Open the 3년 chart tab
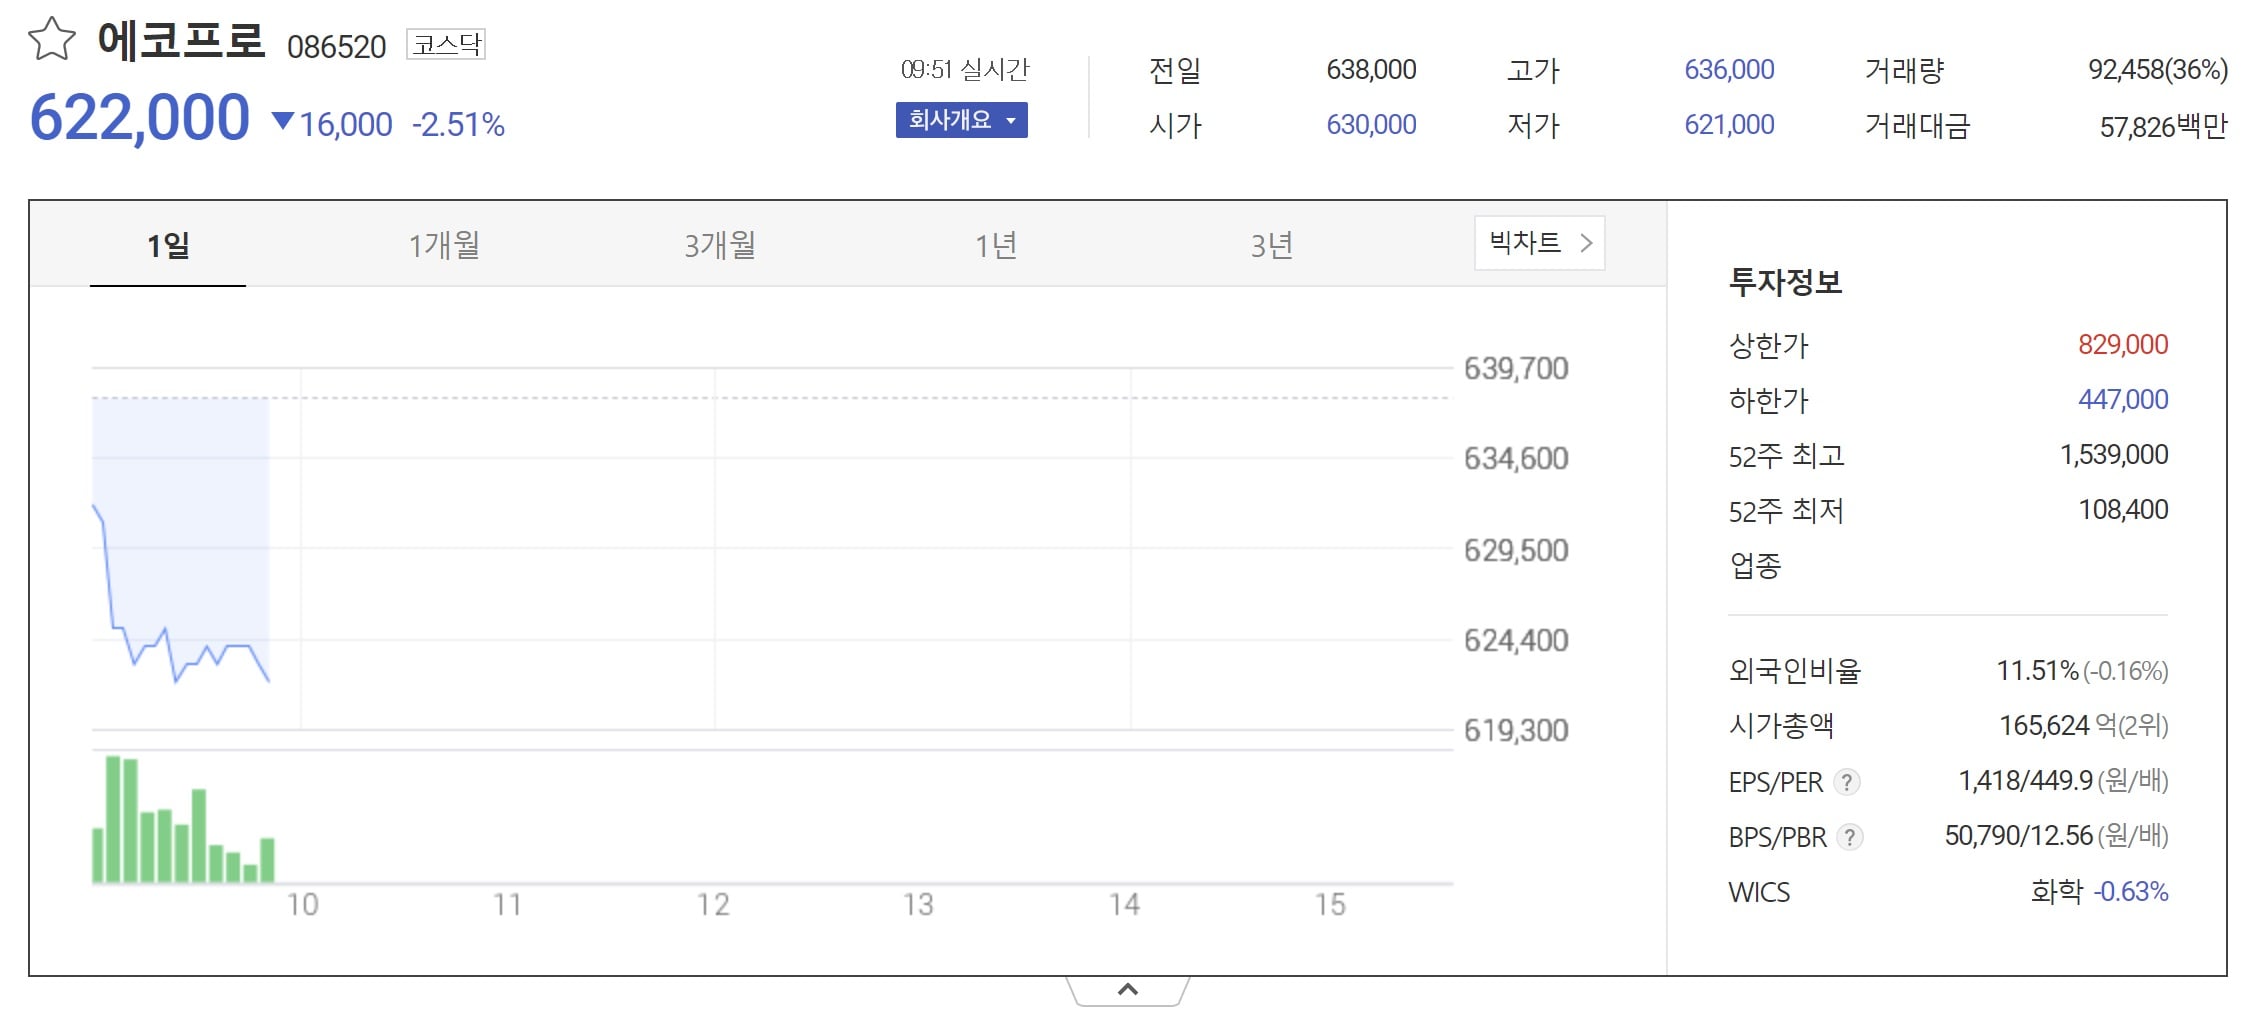The image size is (2264, 1019). pos(1272,245)
